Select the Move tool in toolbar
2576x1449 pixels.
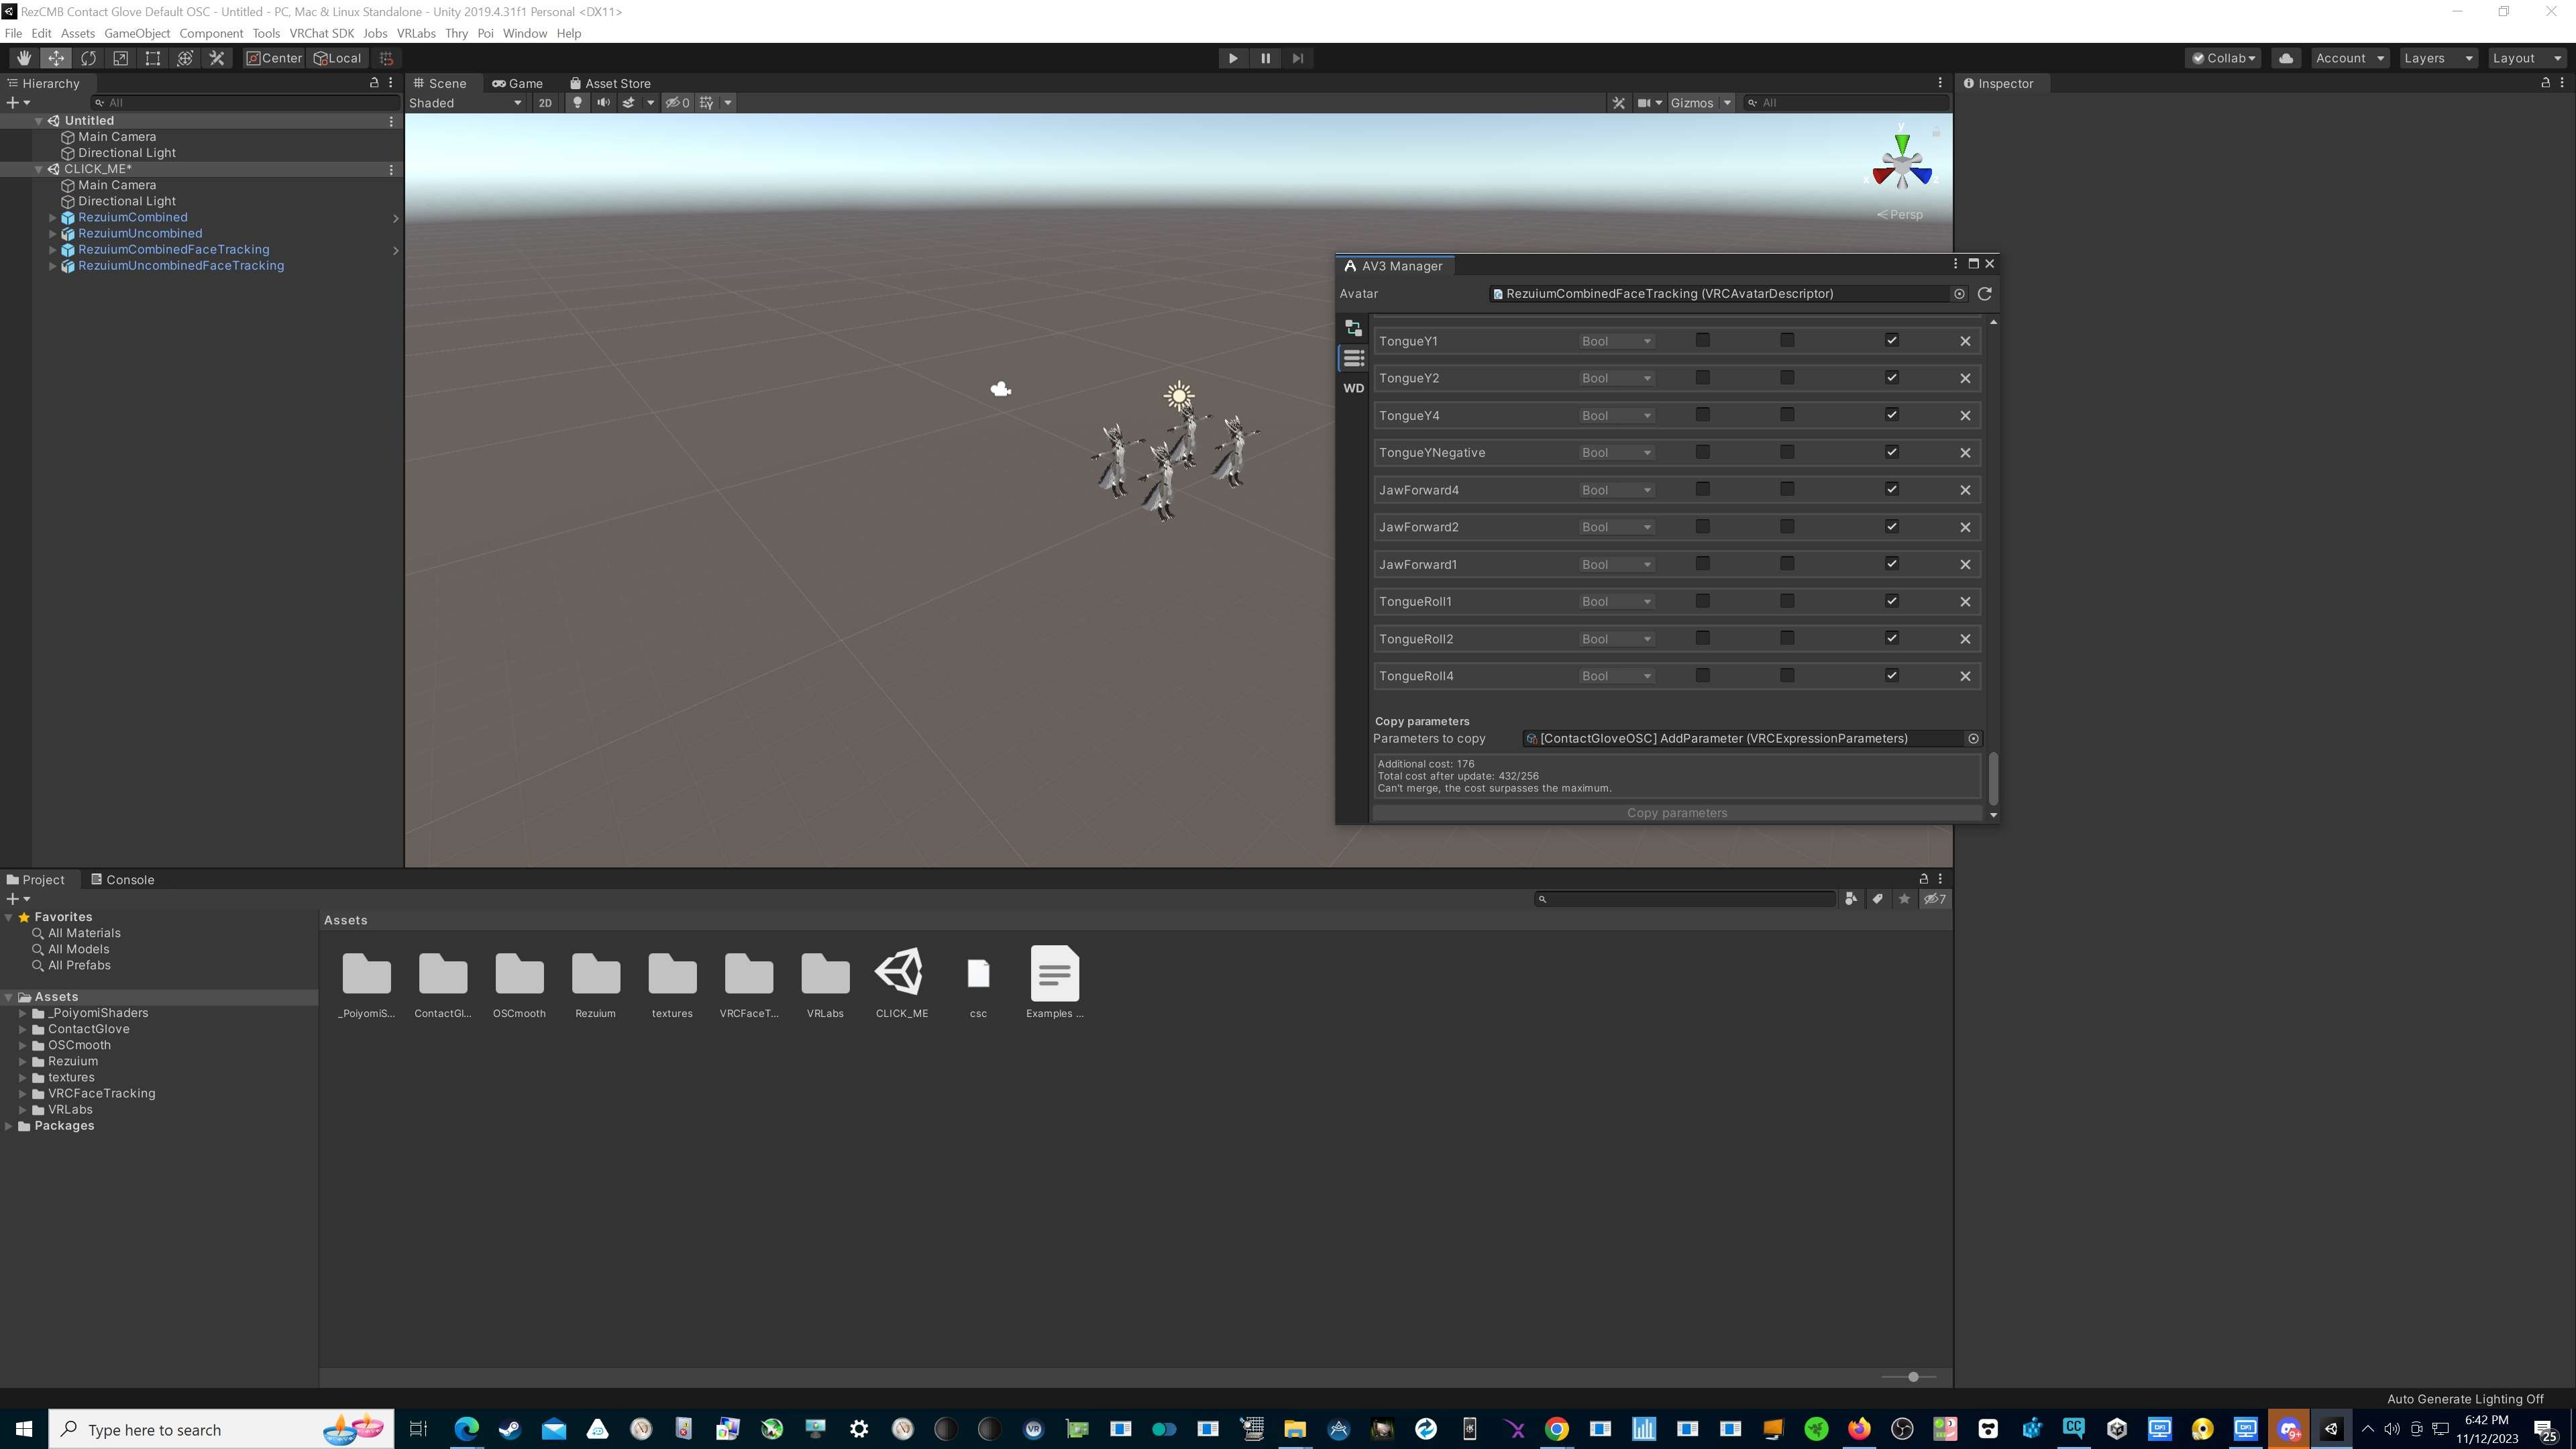tap(56, 58)
